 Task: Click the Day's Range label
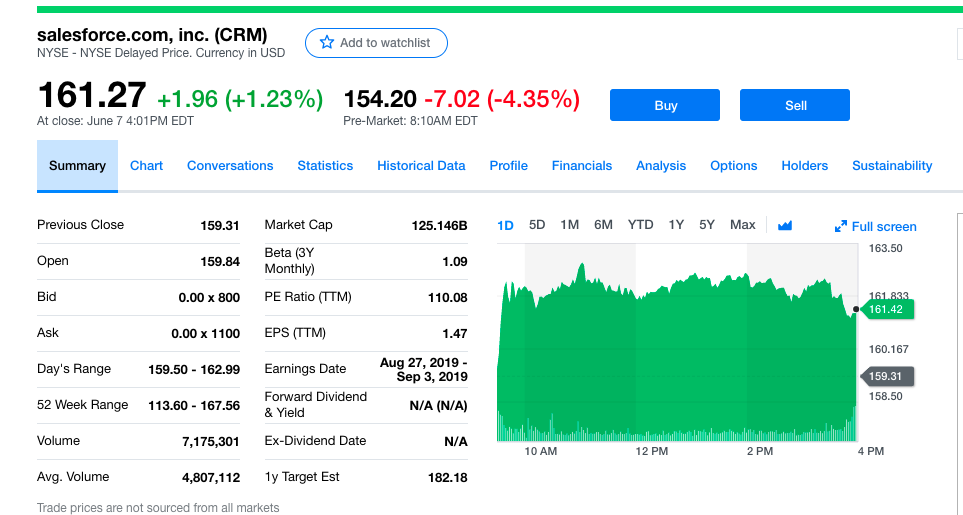74,369
